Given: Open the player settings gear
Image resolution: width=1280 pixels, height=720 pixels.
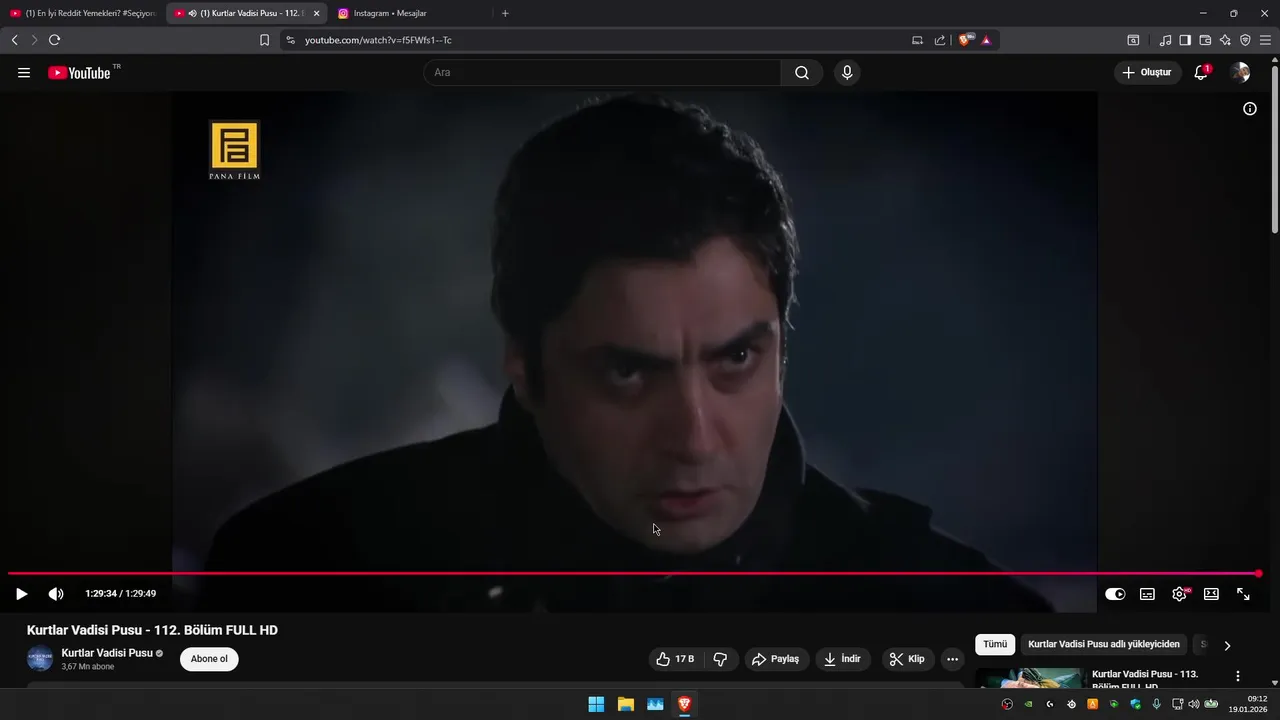Looking at the screenshot, I should coord(1179,594).
